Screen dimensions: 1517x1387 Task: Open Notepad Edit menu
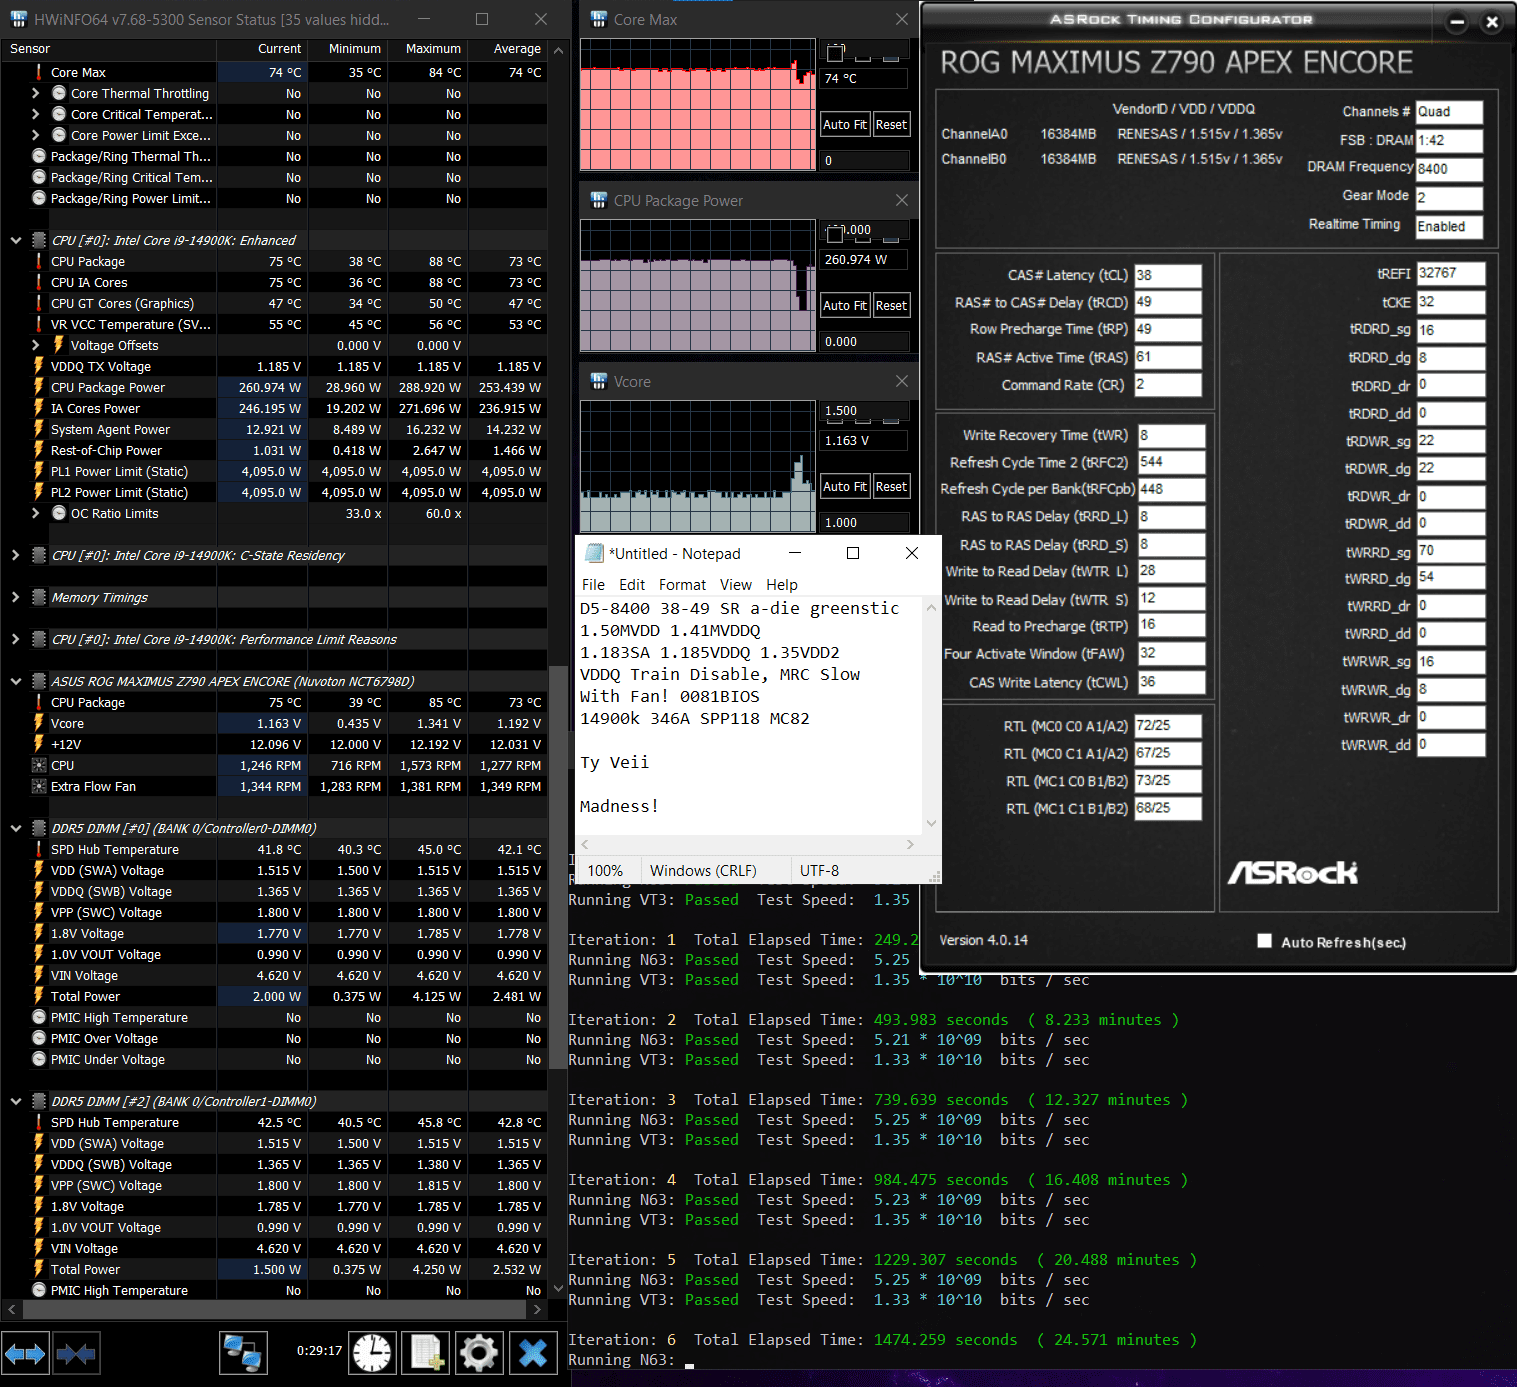coord(632,585)
